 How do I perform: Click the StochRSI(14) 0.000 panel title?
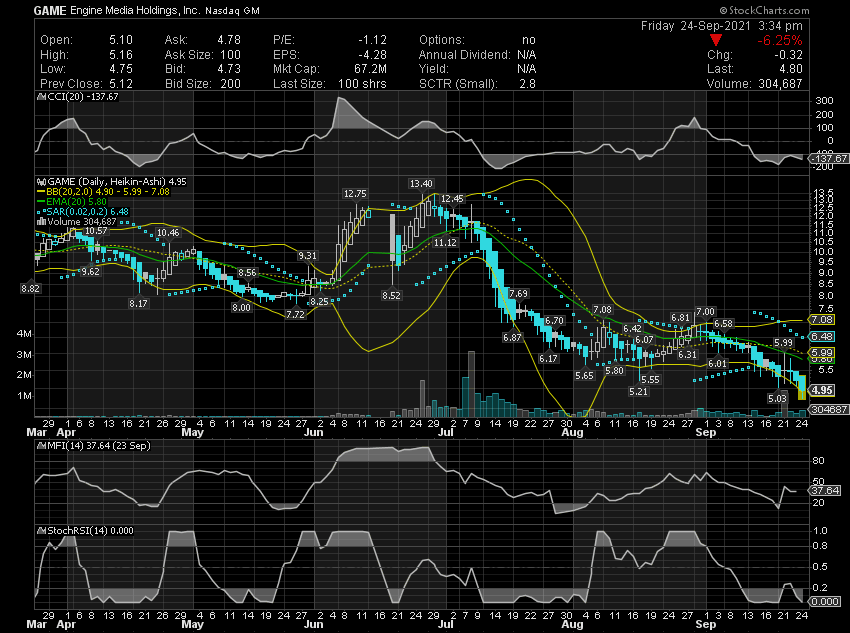point(91,531)
